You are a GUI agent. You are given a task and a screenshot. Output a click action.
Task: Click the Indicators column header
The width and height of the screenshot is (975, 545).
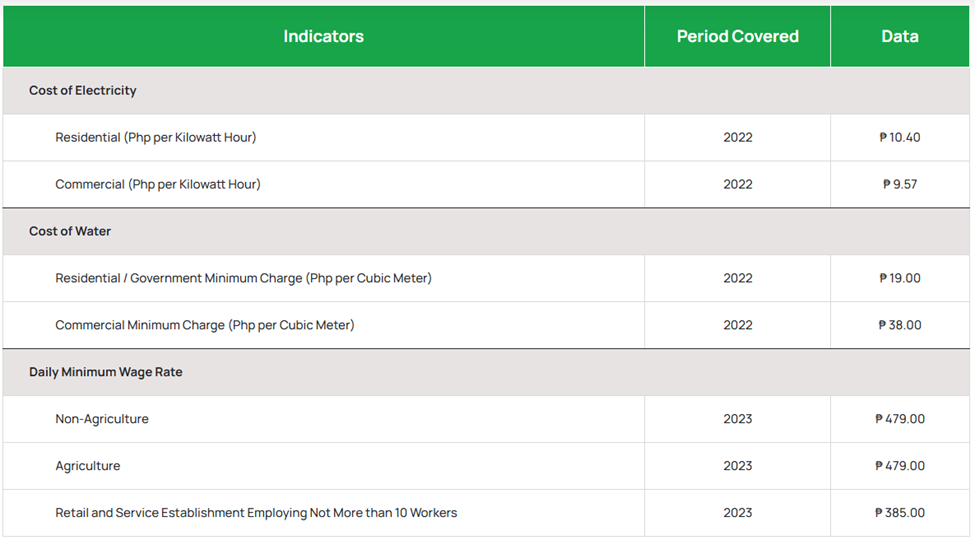[x=323, y=37]
